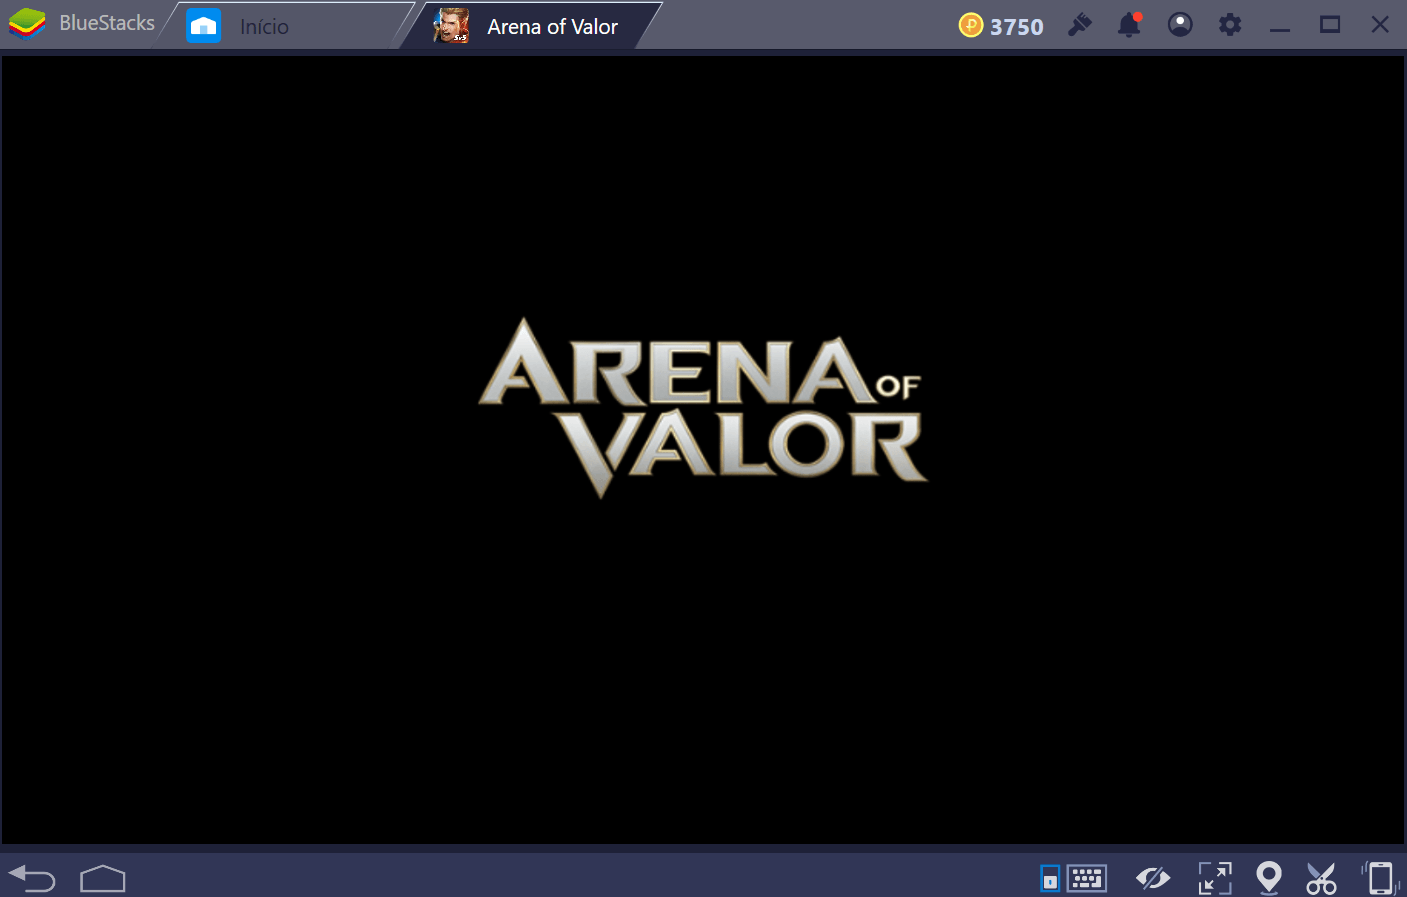Maximize the BlueStacks window

click(x=1330, y=25)
